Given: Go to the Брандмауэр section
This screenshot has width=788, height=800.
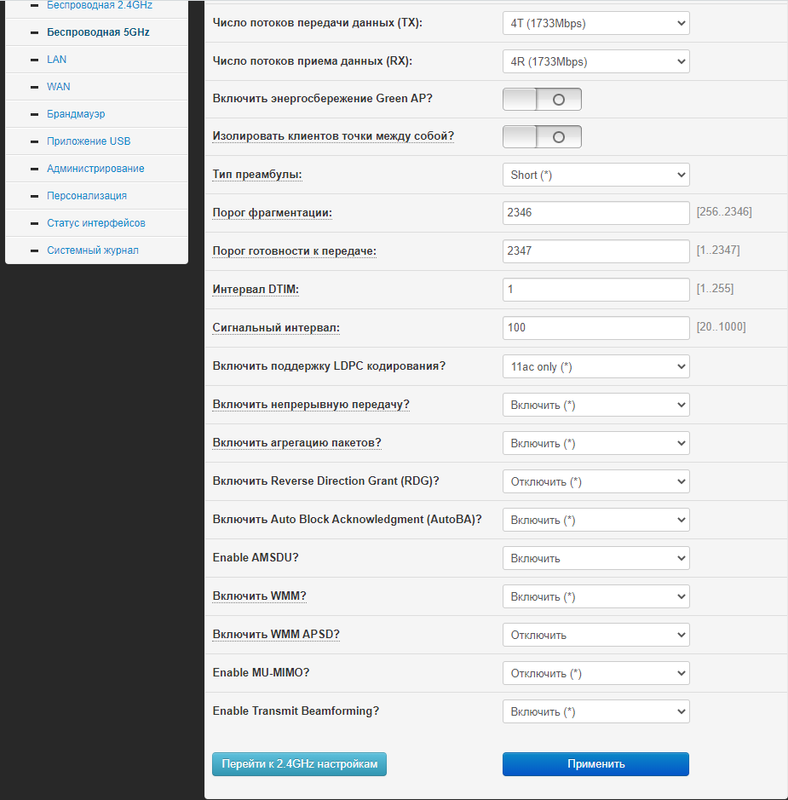Looking at the screenshot, I should click(x=76, y=114).
